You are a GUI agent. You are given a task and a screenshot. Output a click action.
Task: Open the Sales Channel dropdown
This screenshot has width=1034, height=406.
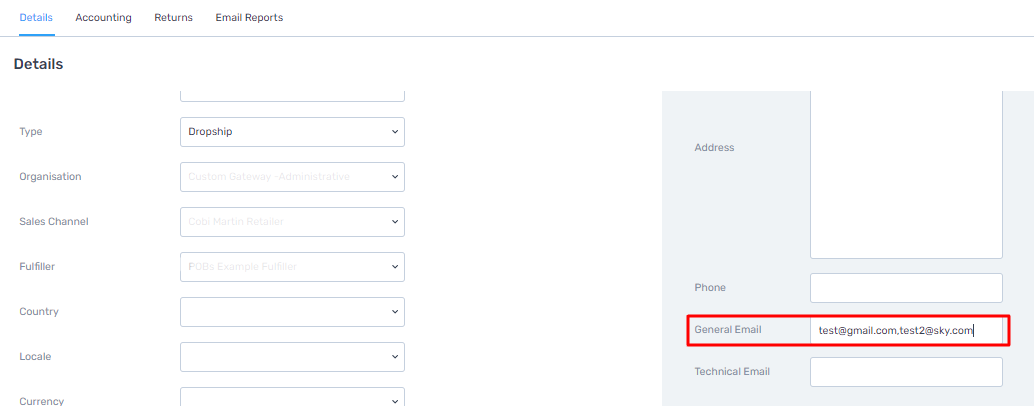(x=292, y=221)
